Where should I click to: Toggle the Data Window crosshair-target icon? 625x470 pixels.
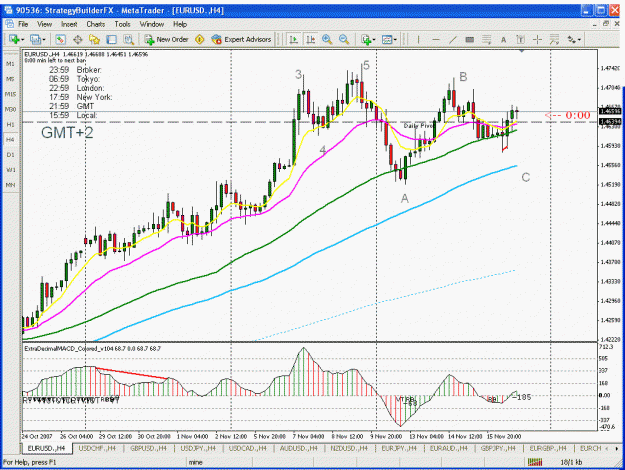pos(77,39)
